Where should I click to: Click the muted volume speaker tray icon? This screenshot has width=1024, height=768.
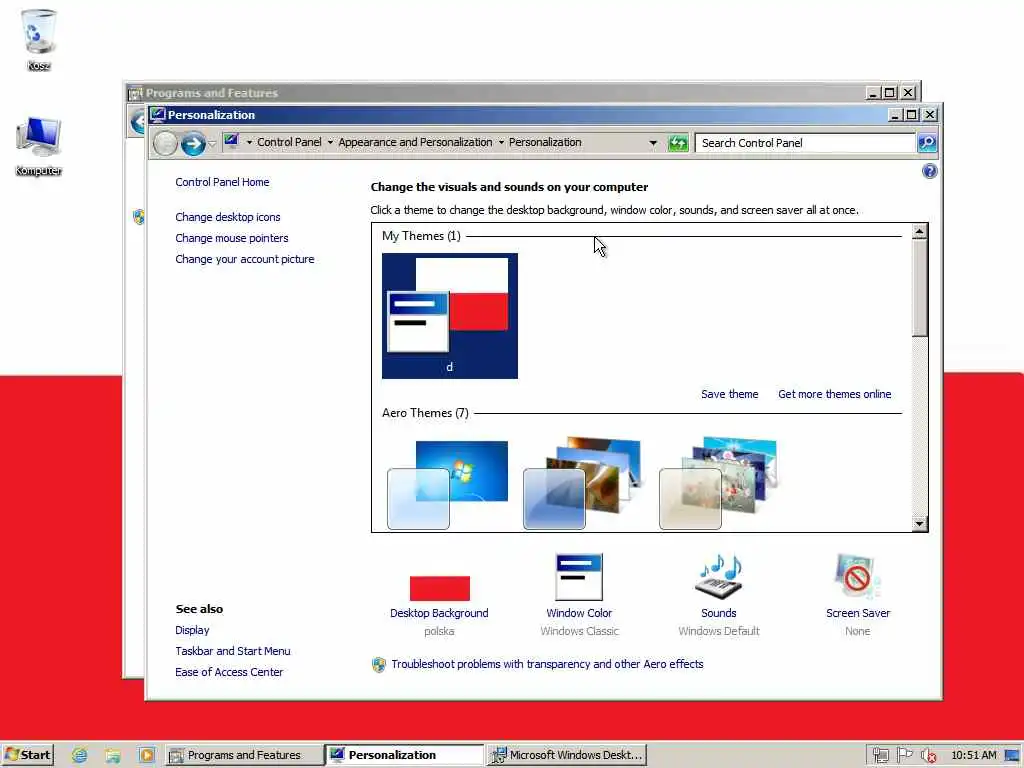[928, 756]
